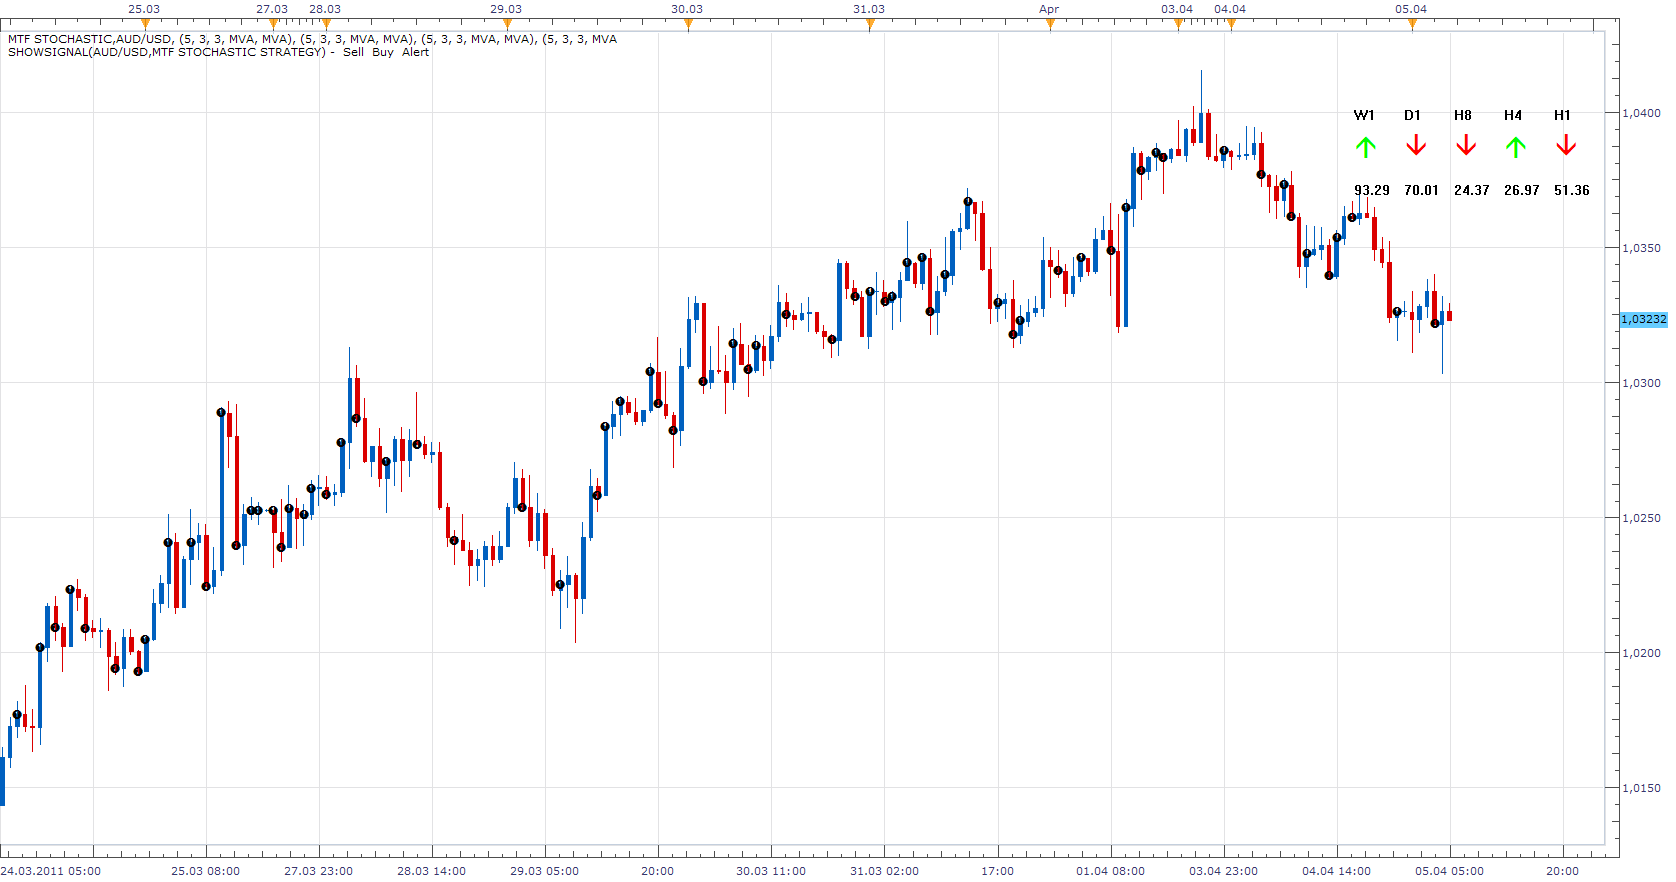
Task: Click the 29.03 05:00 time label
Action: point(544,871)
